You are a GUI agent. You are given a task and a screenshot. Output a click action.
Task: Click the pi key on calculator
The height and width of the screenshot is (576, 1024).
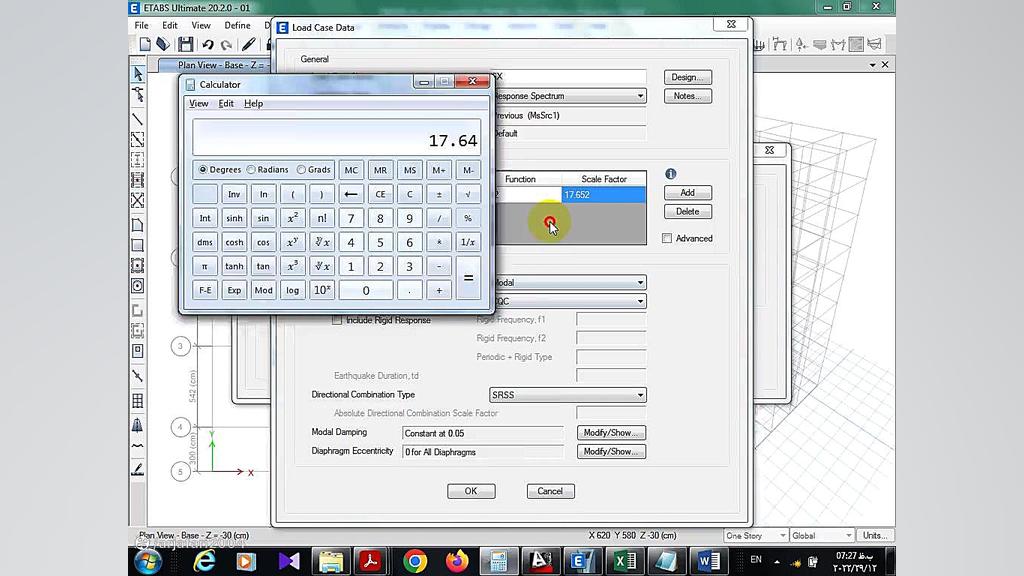204,266
